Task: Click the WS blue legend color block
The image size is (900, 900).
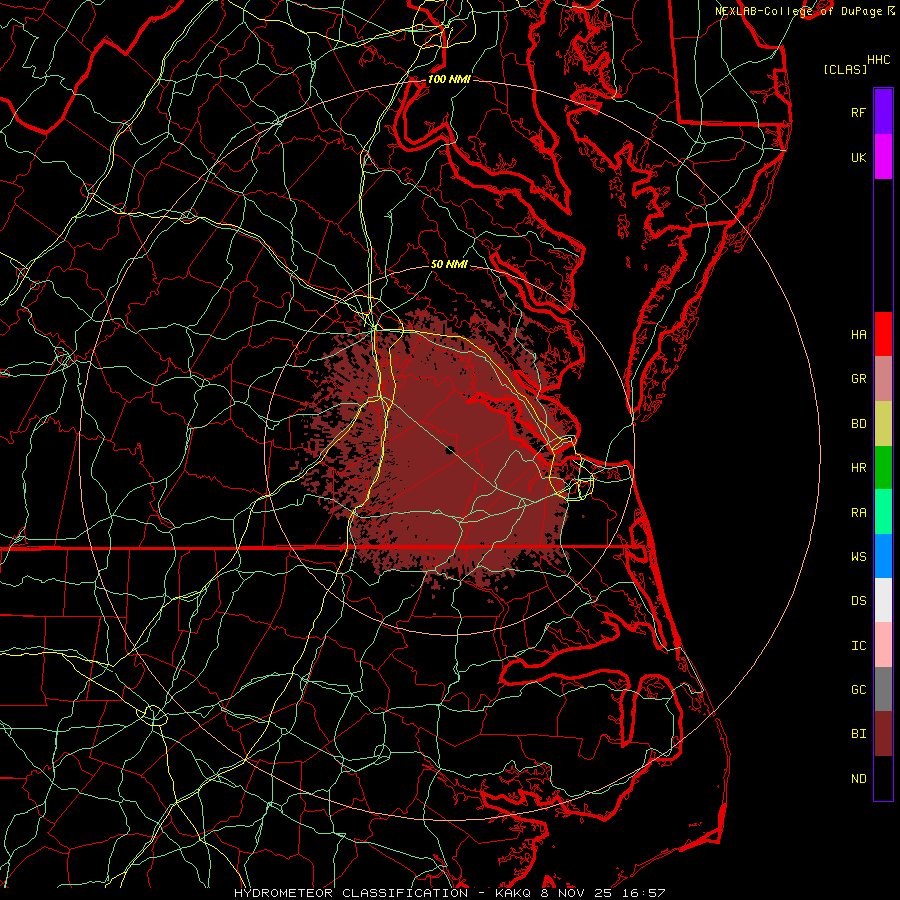Action: tap(883, 556)
